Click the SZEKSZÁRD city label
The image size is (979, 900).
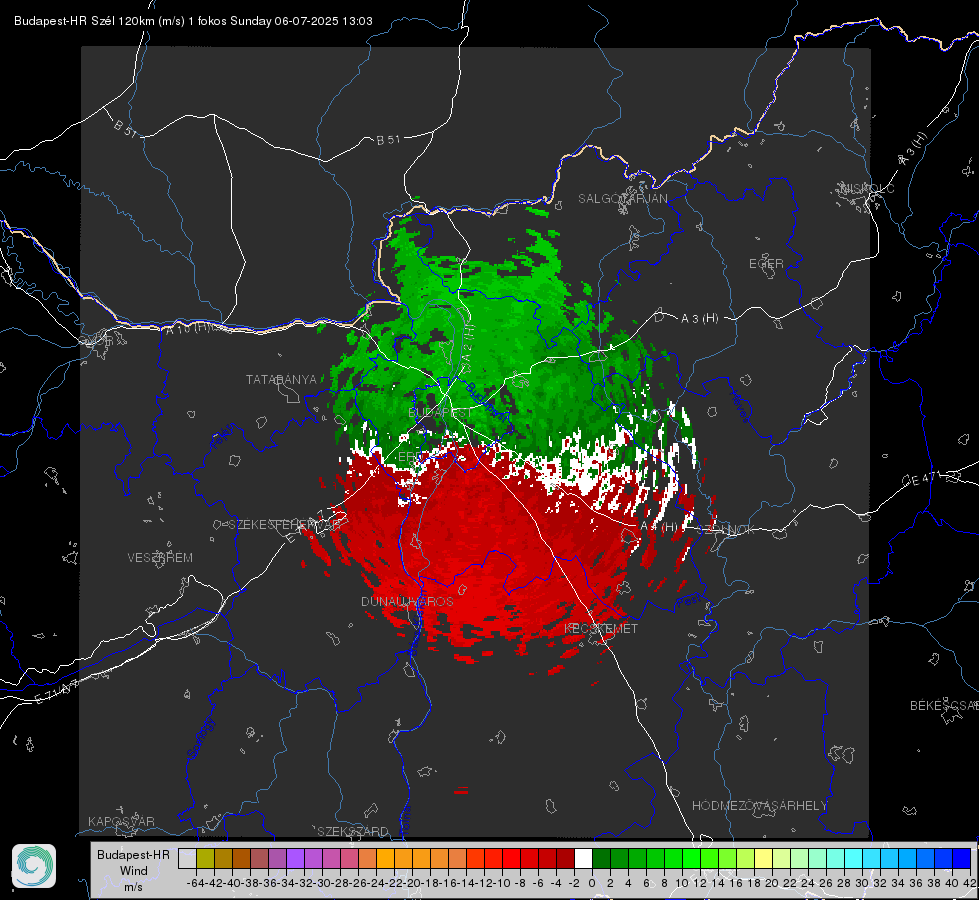tap(353, 831)
